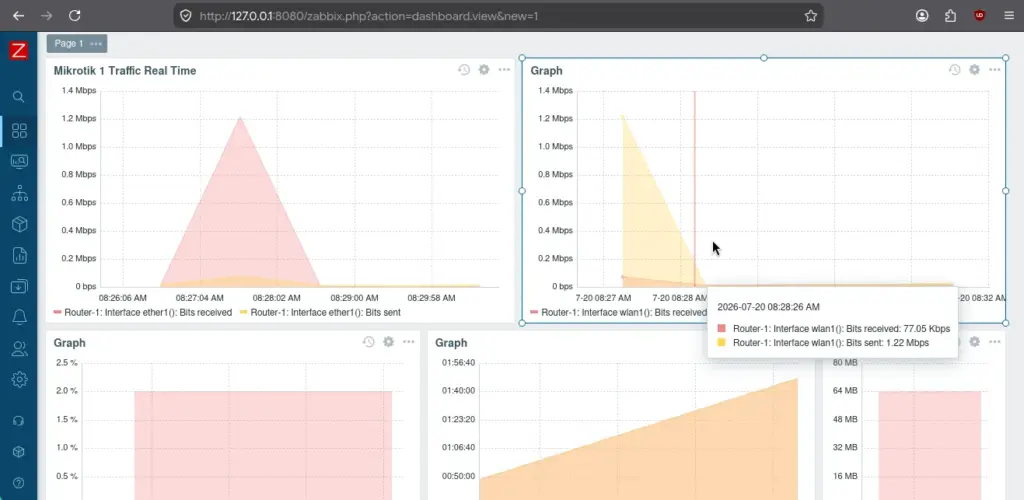The width and height of the screenshot is (1024, 500).
Task: Open the Integrations sidebar icon
Action: 19,452
